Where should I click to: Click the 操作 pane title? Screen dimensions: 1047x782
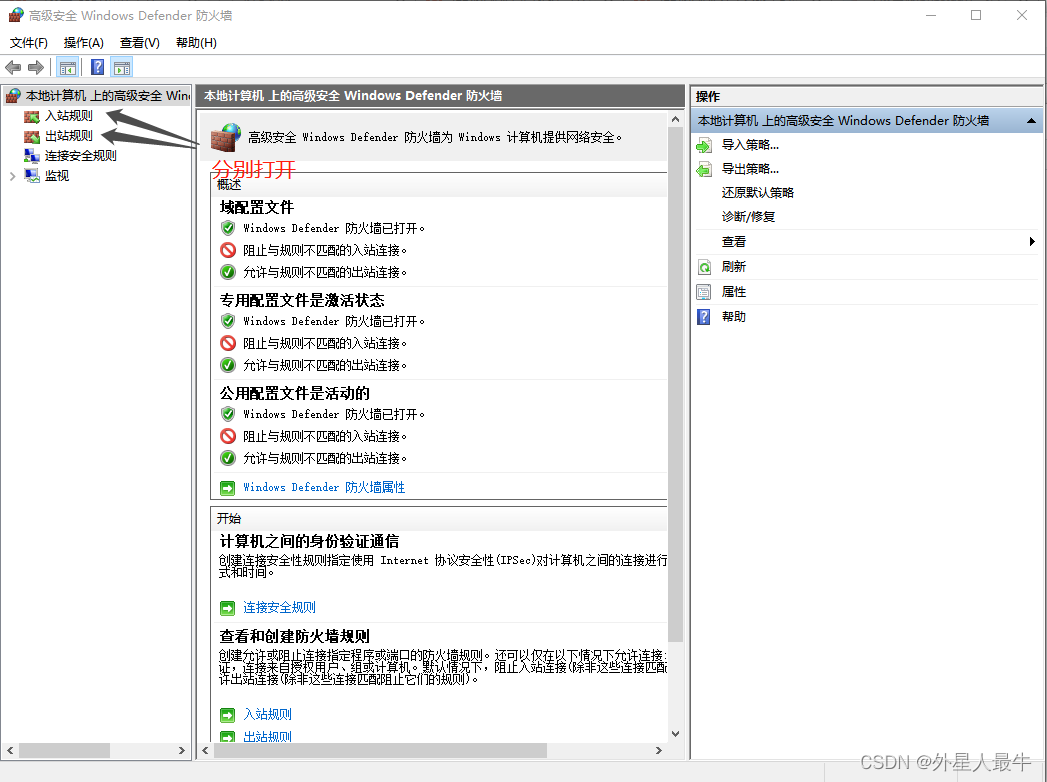click(708, 97)
